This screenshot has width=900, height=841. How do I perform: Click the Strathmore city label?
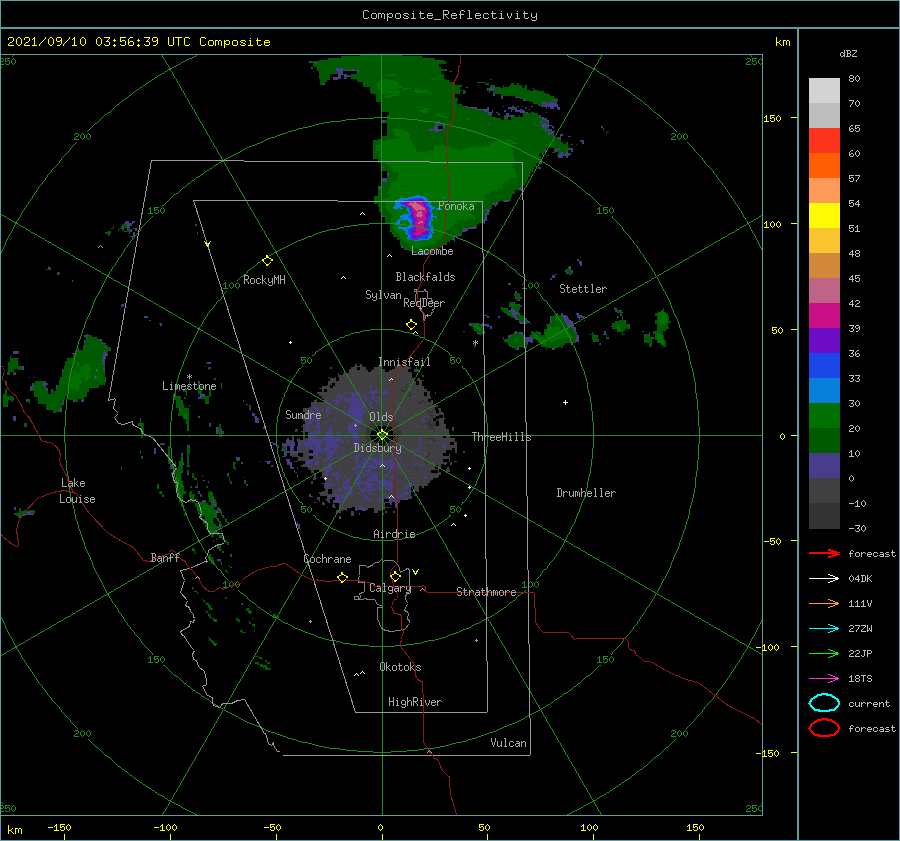pyautogui.click(x=486, y=592)
